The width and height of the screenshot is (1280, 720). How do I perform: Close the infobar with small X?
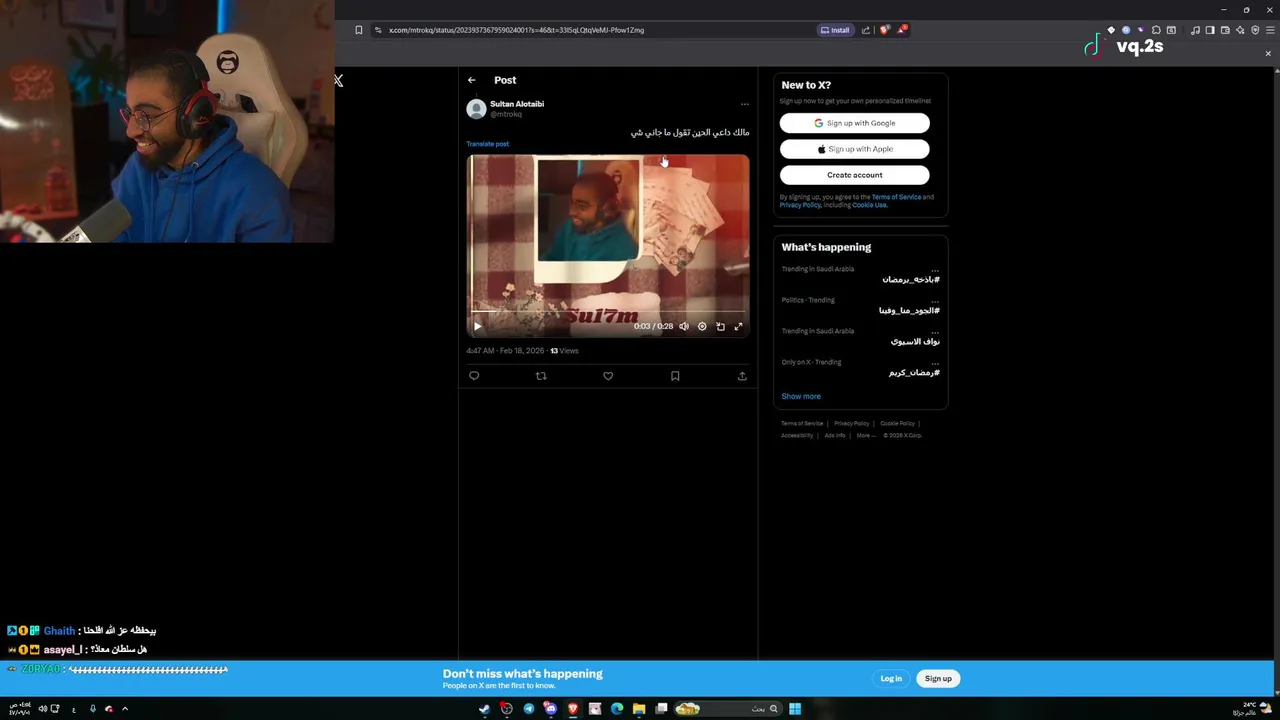(1268, 53)
